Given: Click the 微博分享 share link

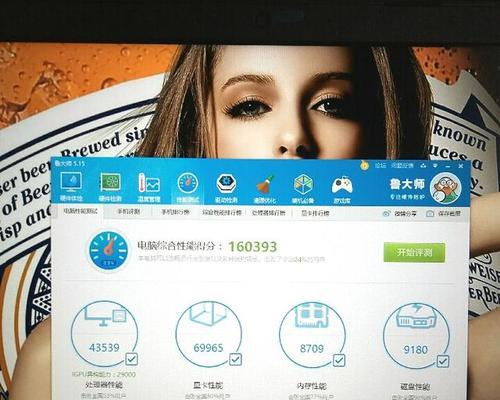Looking at the screenshot, I should [400, 214].
